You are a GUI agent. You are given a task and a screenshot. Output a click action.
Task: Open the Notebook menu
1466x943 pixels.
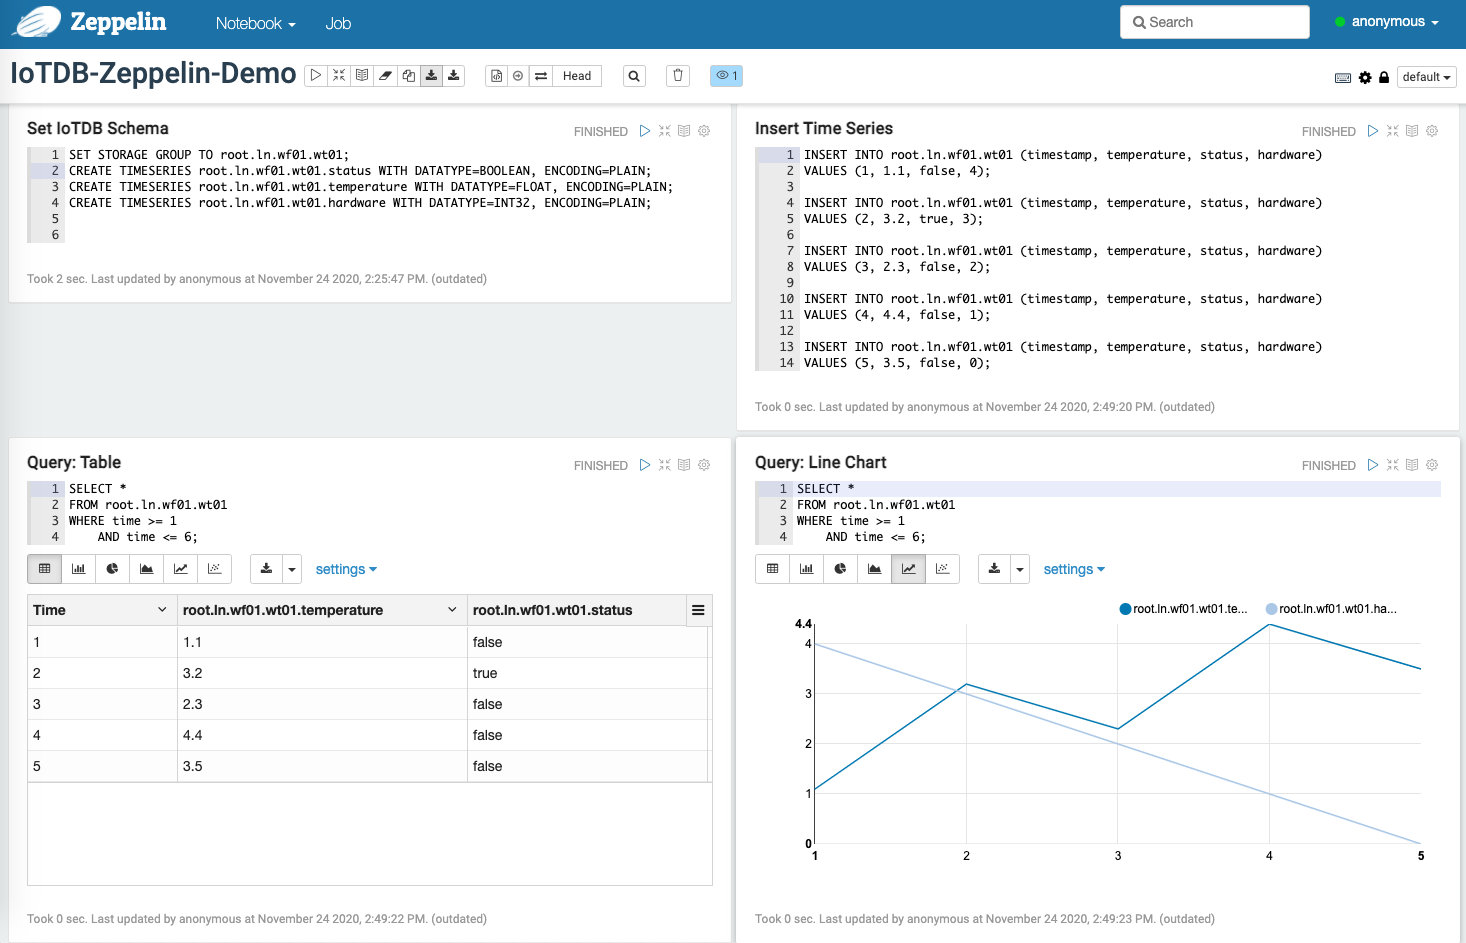tap(252, 23)
